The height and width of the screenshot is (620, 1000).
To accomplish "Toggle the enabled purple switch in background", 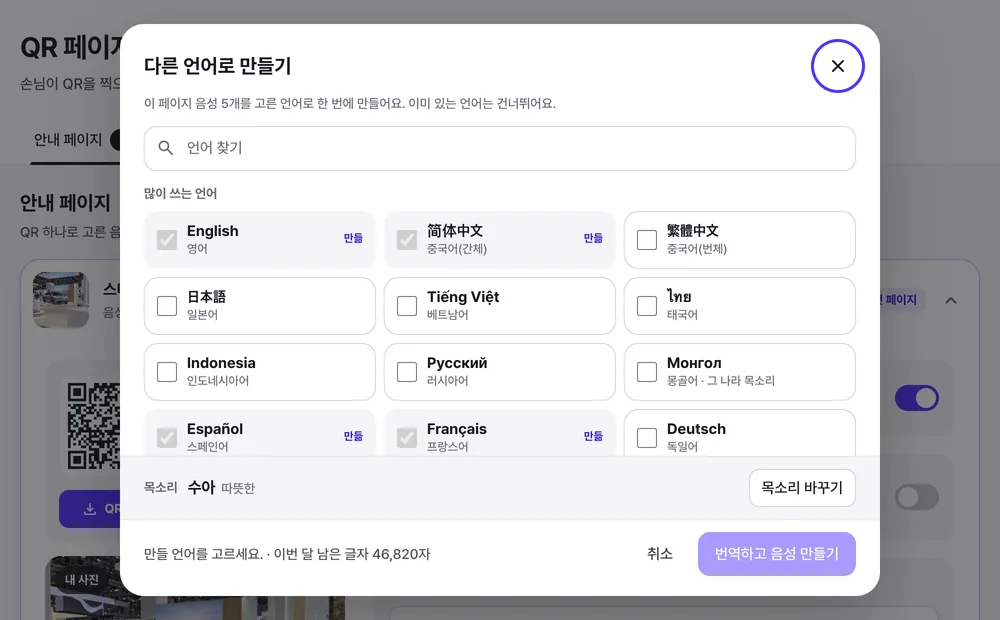I will [916, 398].
